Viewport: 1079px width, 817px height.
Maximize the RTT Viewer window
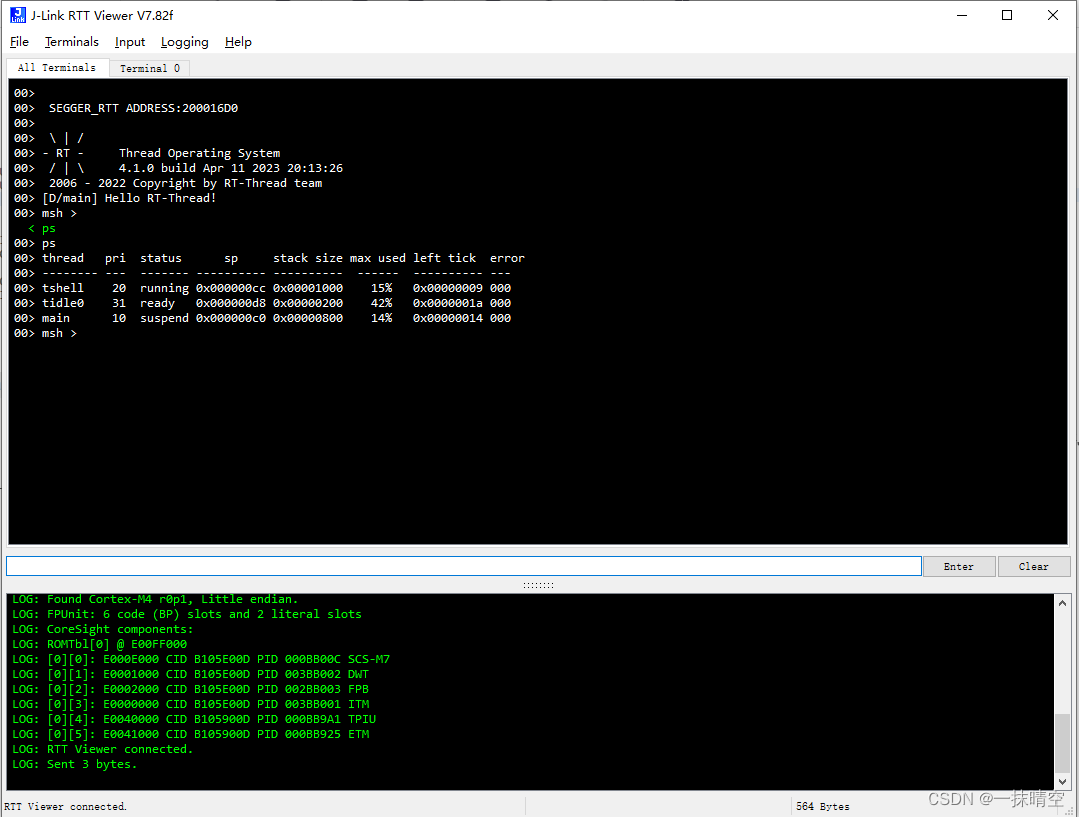tap(1007, 15)
